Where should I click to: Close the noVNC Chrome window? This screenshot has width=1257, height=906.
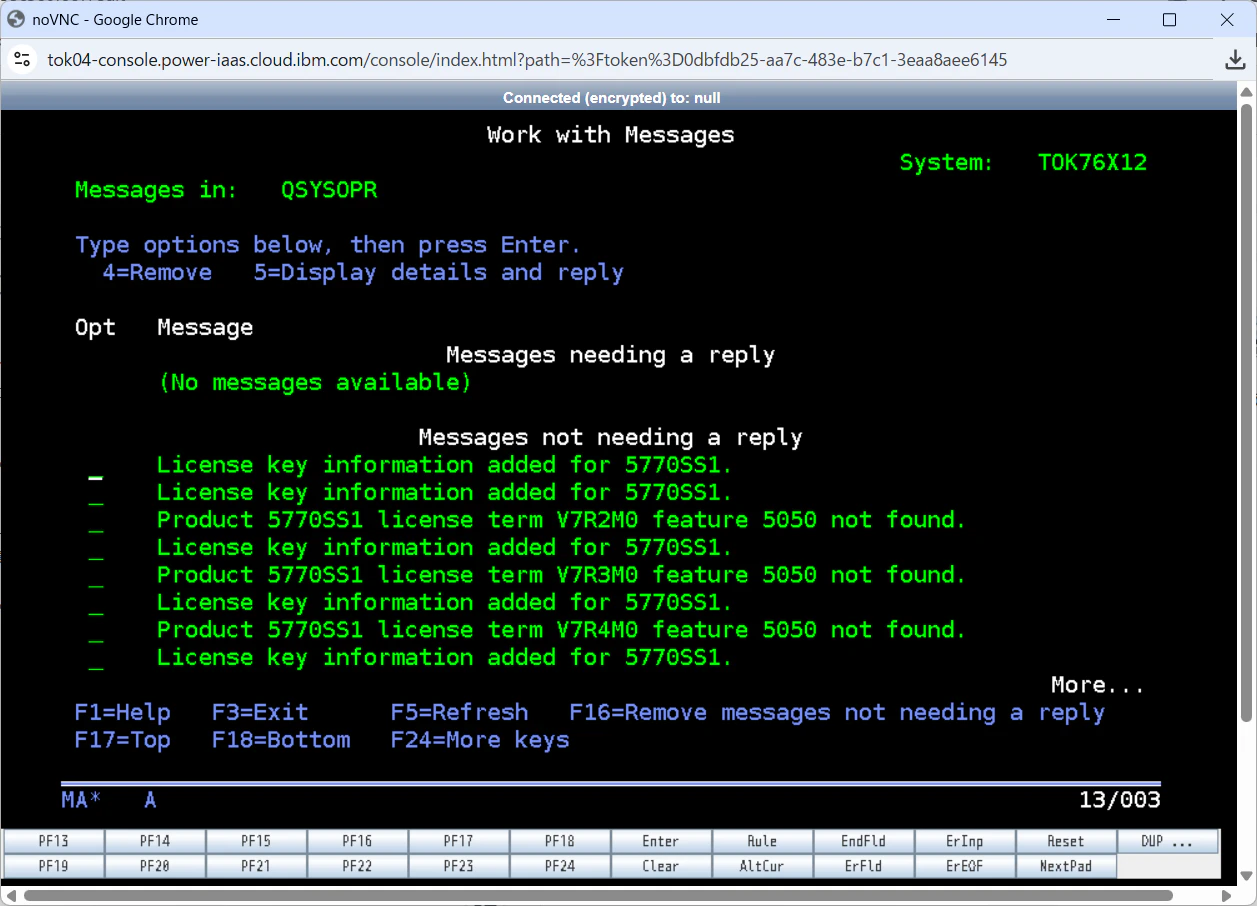click(x=1227, y=19)
